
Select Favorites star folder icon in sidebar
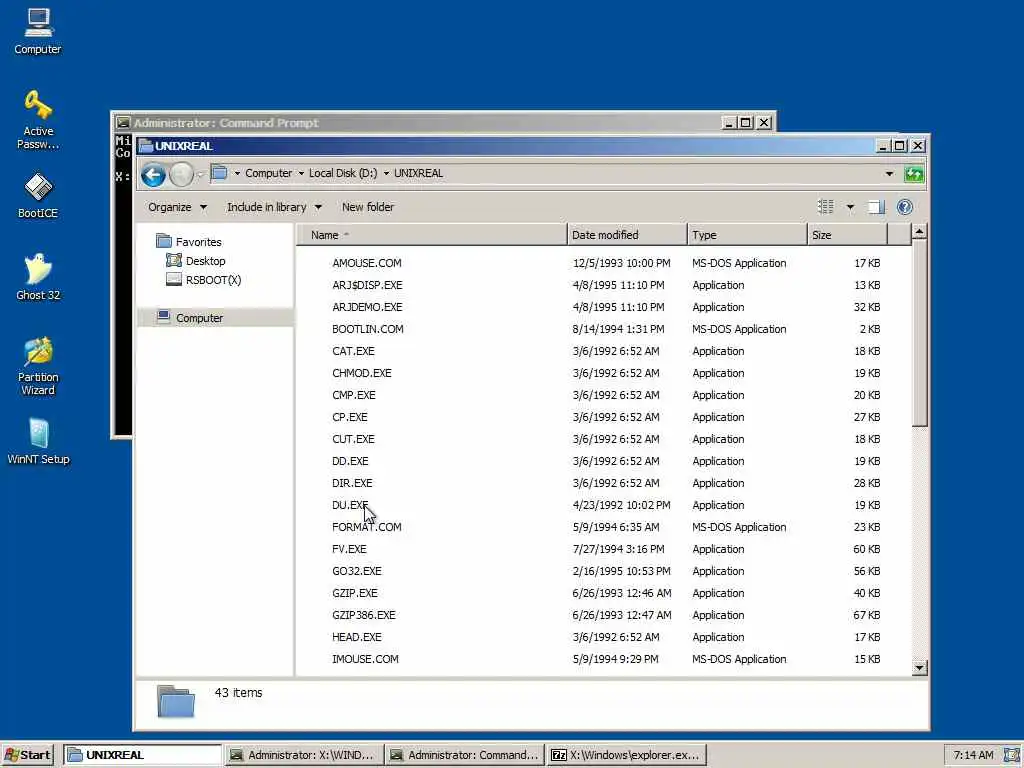click(163, 242)
